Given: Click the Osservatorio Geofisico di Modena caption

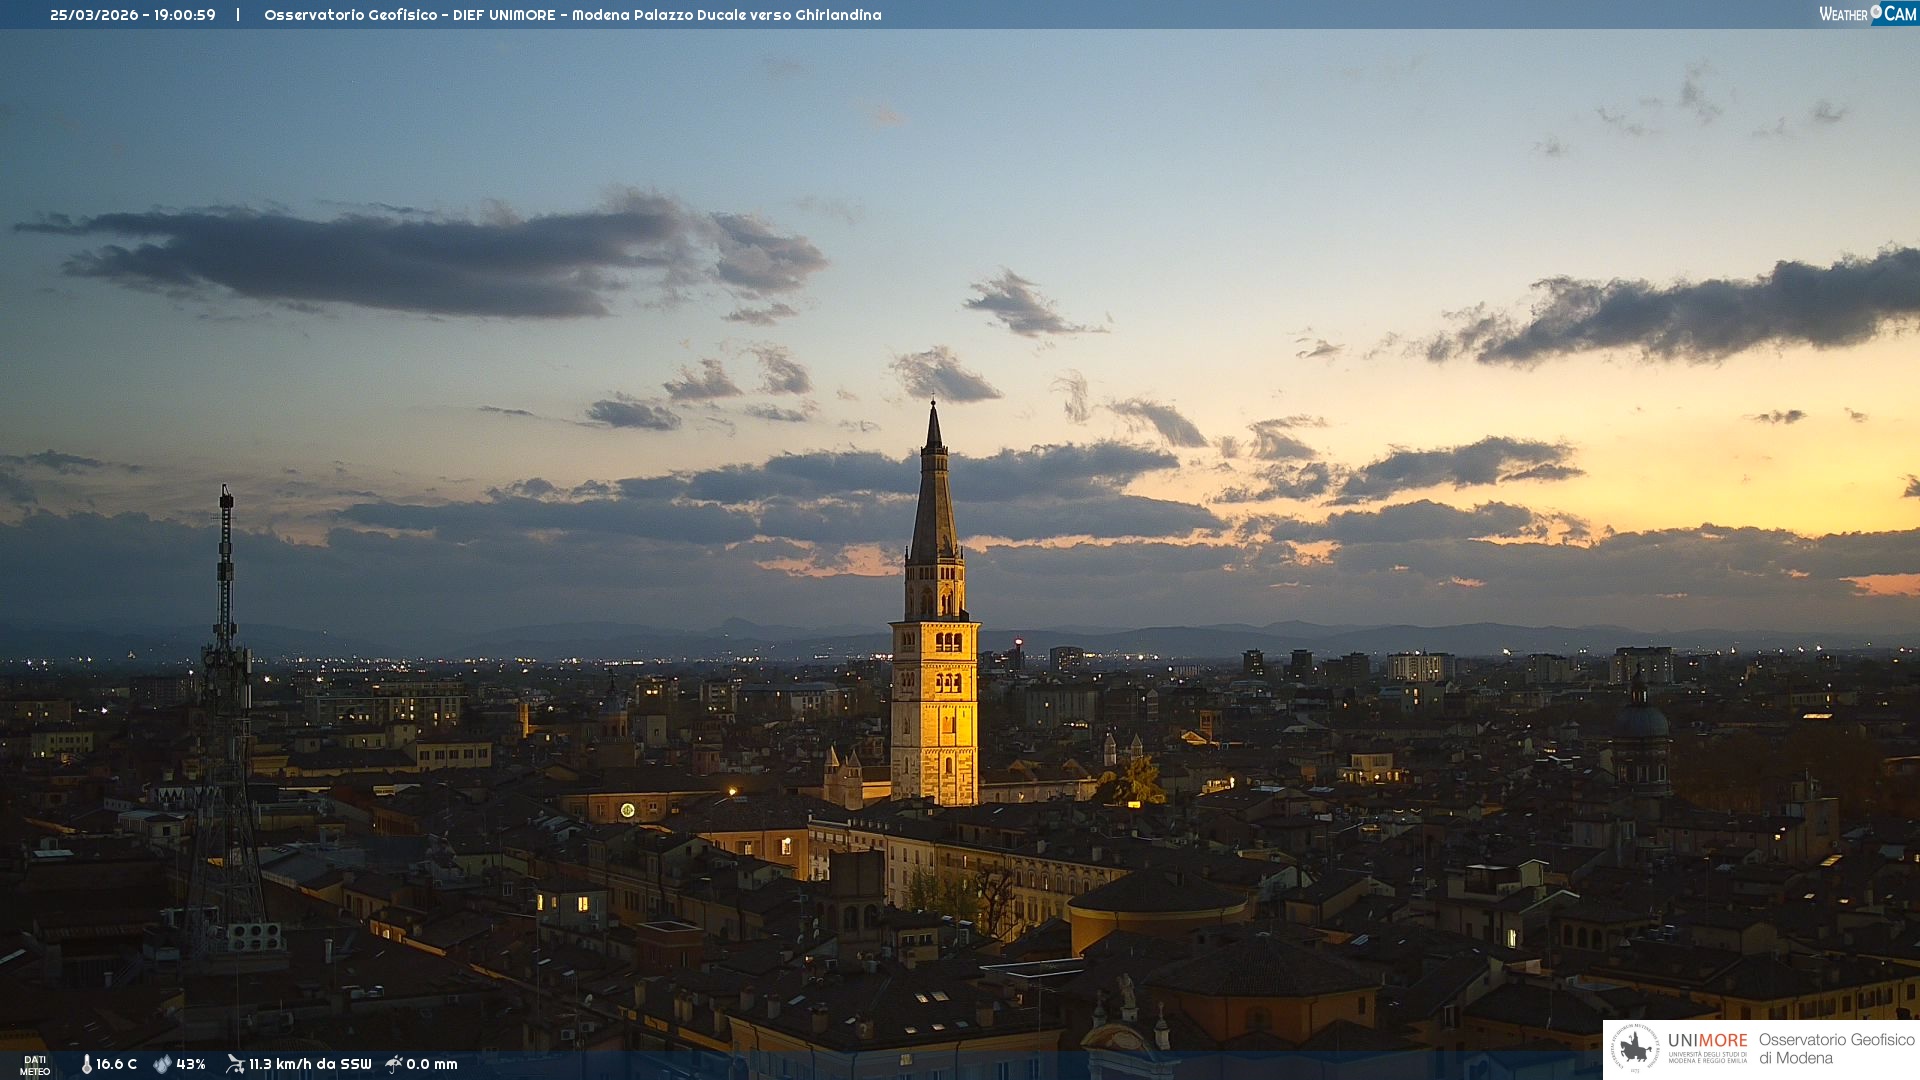Looking at the screenshot, I should (x=1836, y=1049).
